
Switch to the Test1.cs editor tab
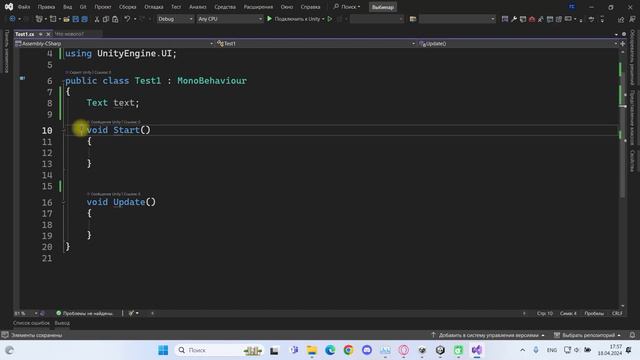(24, 34)
